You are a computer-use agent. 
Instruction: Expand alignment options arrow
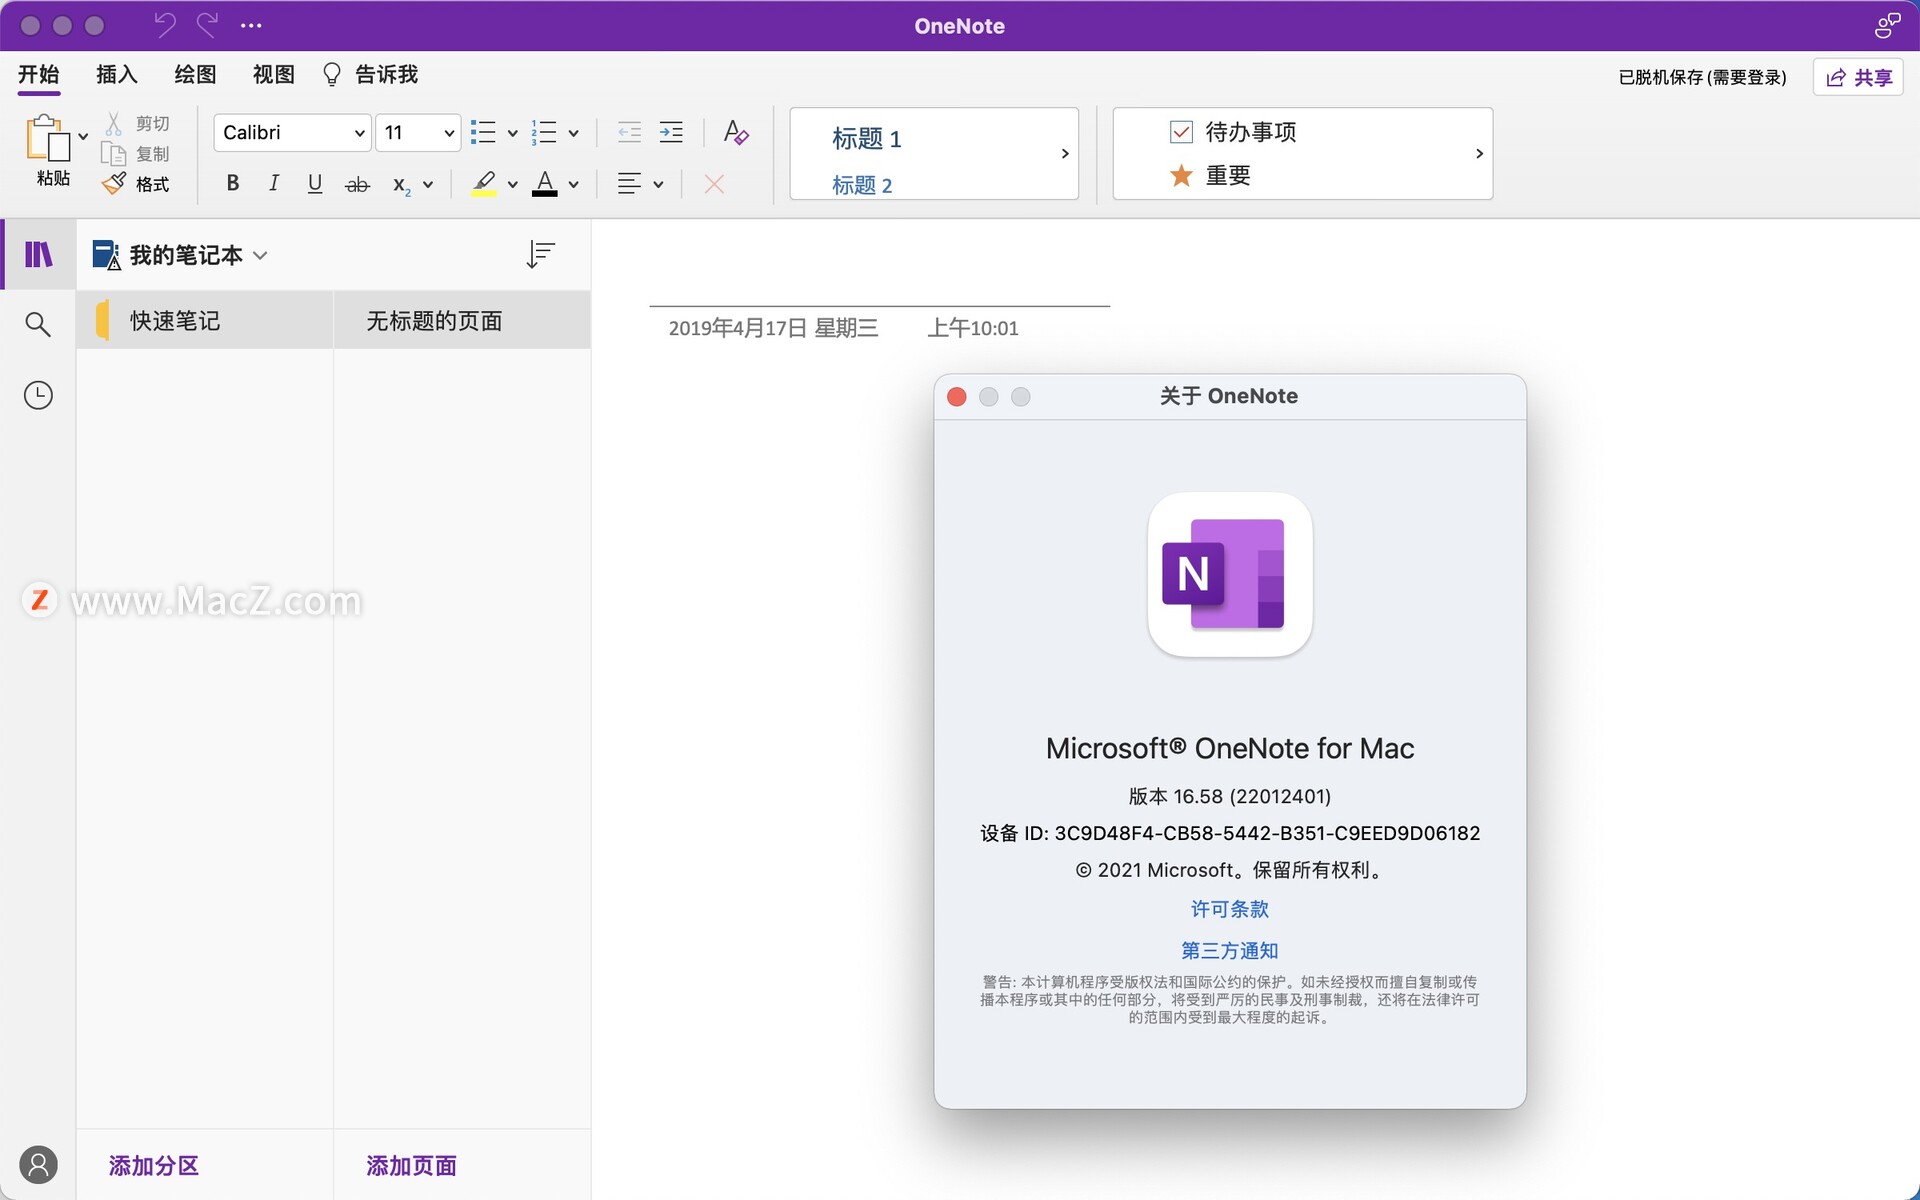click(x=658, y=184)
